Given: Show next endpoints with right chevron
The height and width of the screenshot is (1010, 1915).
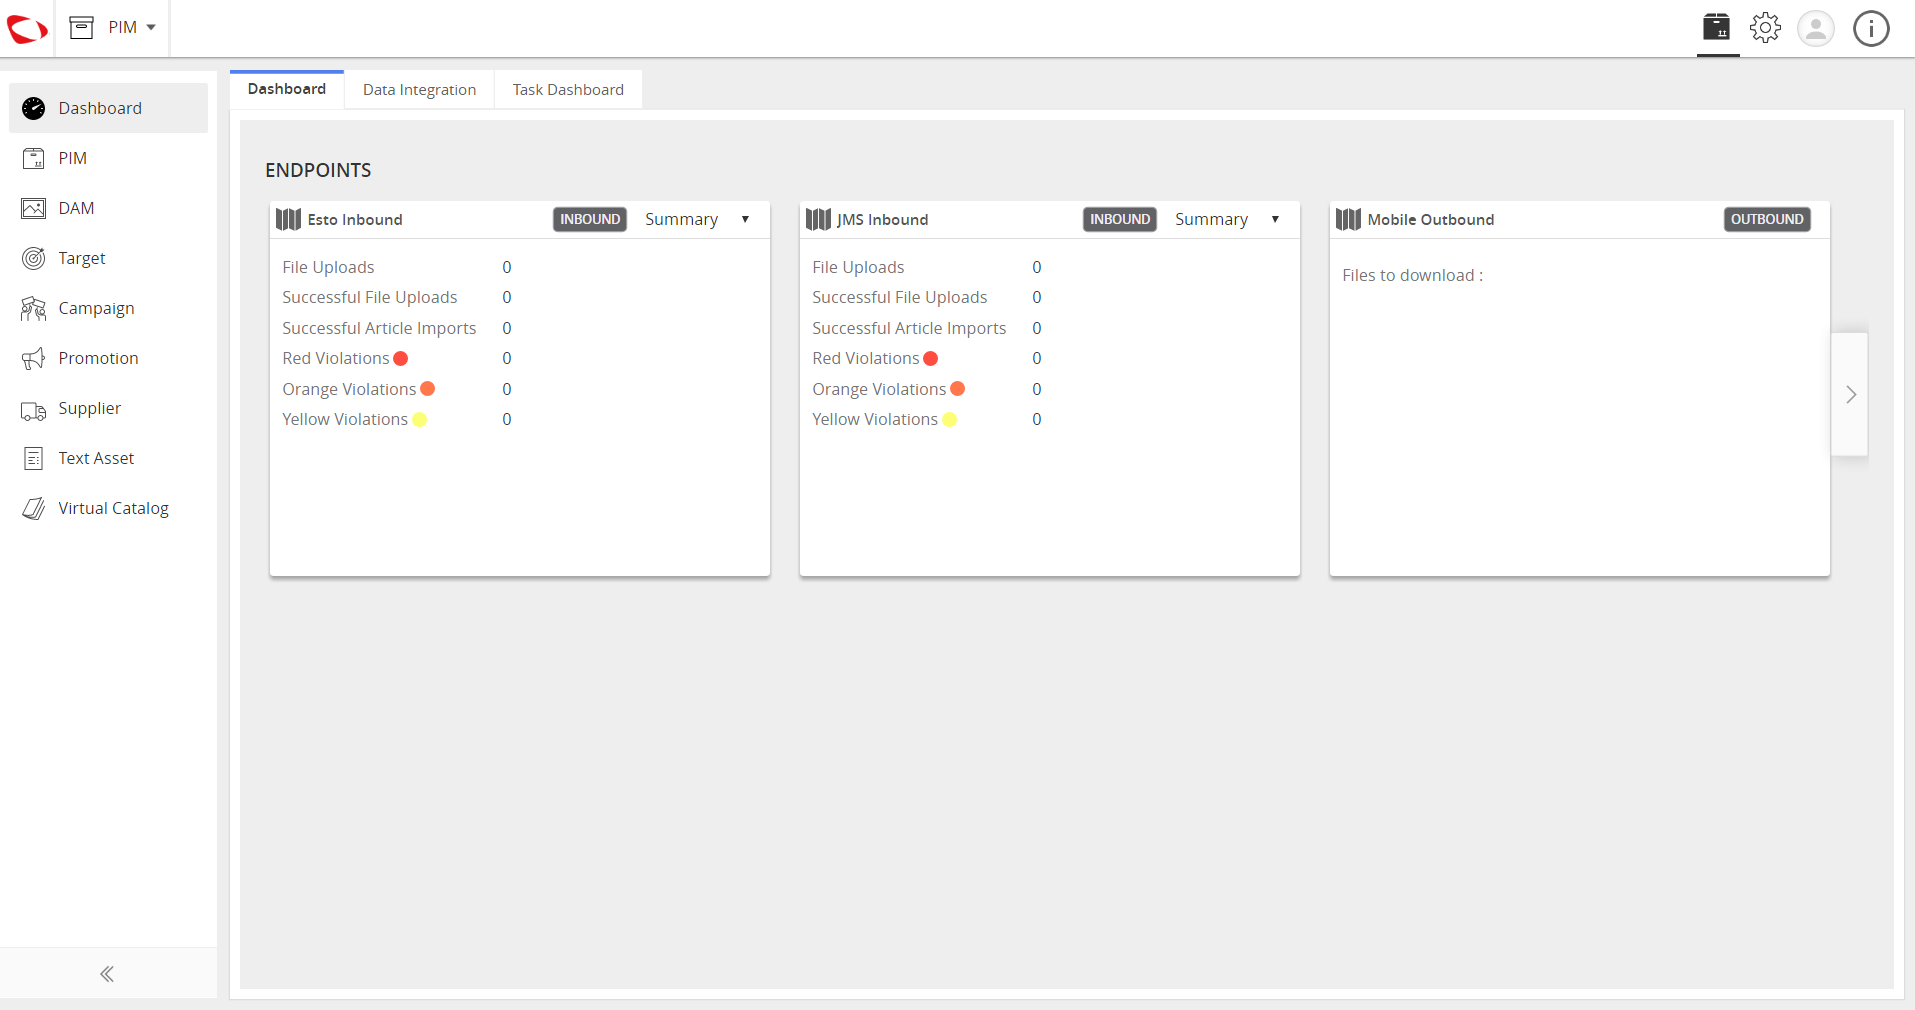Looking at the screenshot, I should pyautogui.click(x=1850, y=394).
